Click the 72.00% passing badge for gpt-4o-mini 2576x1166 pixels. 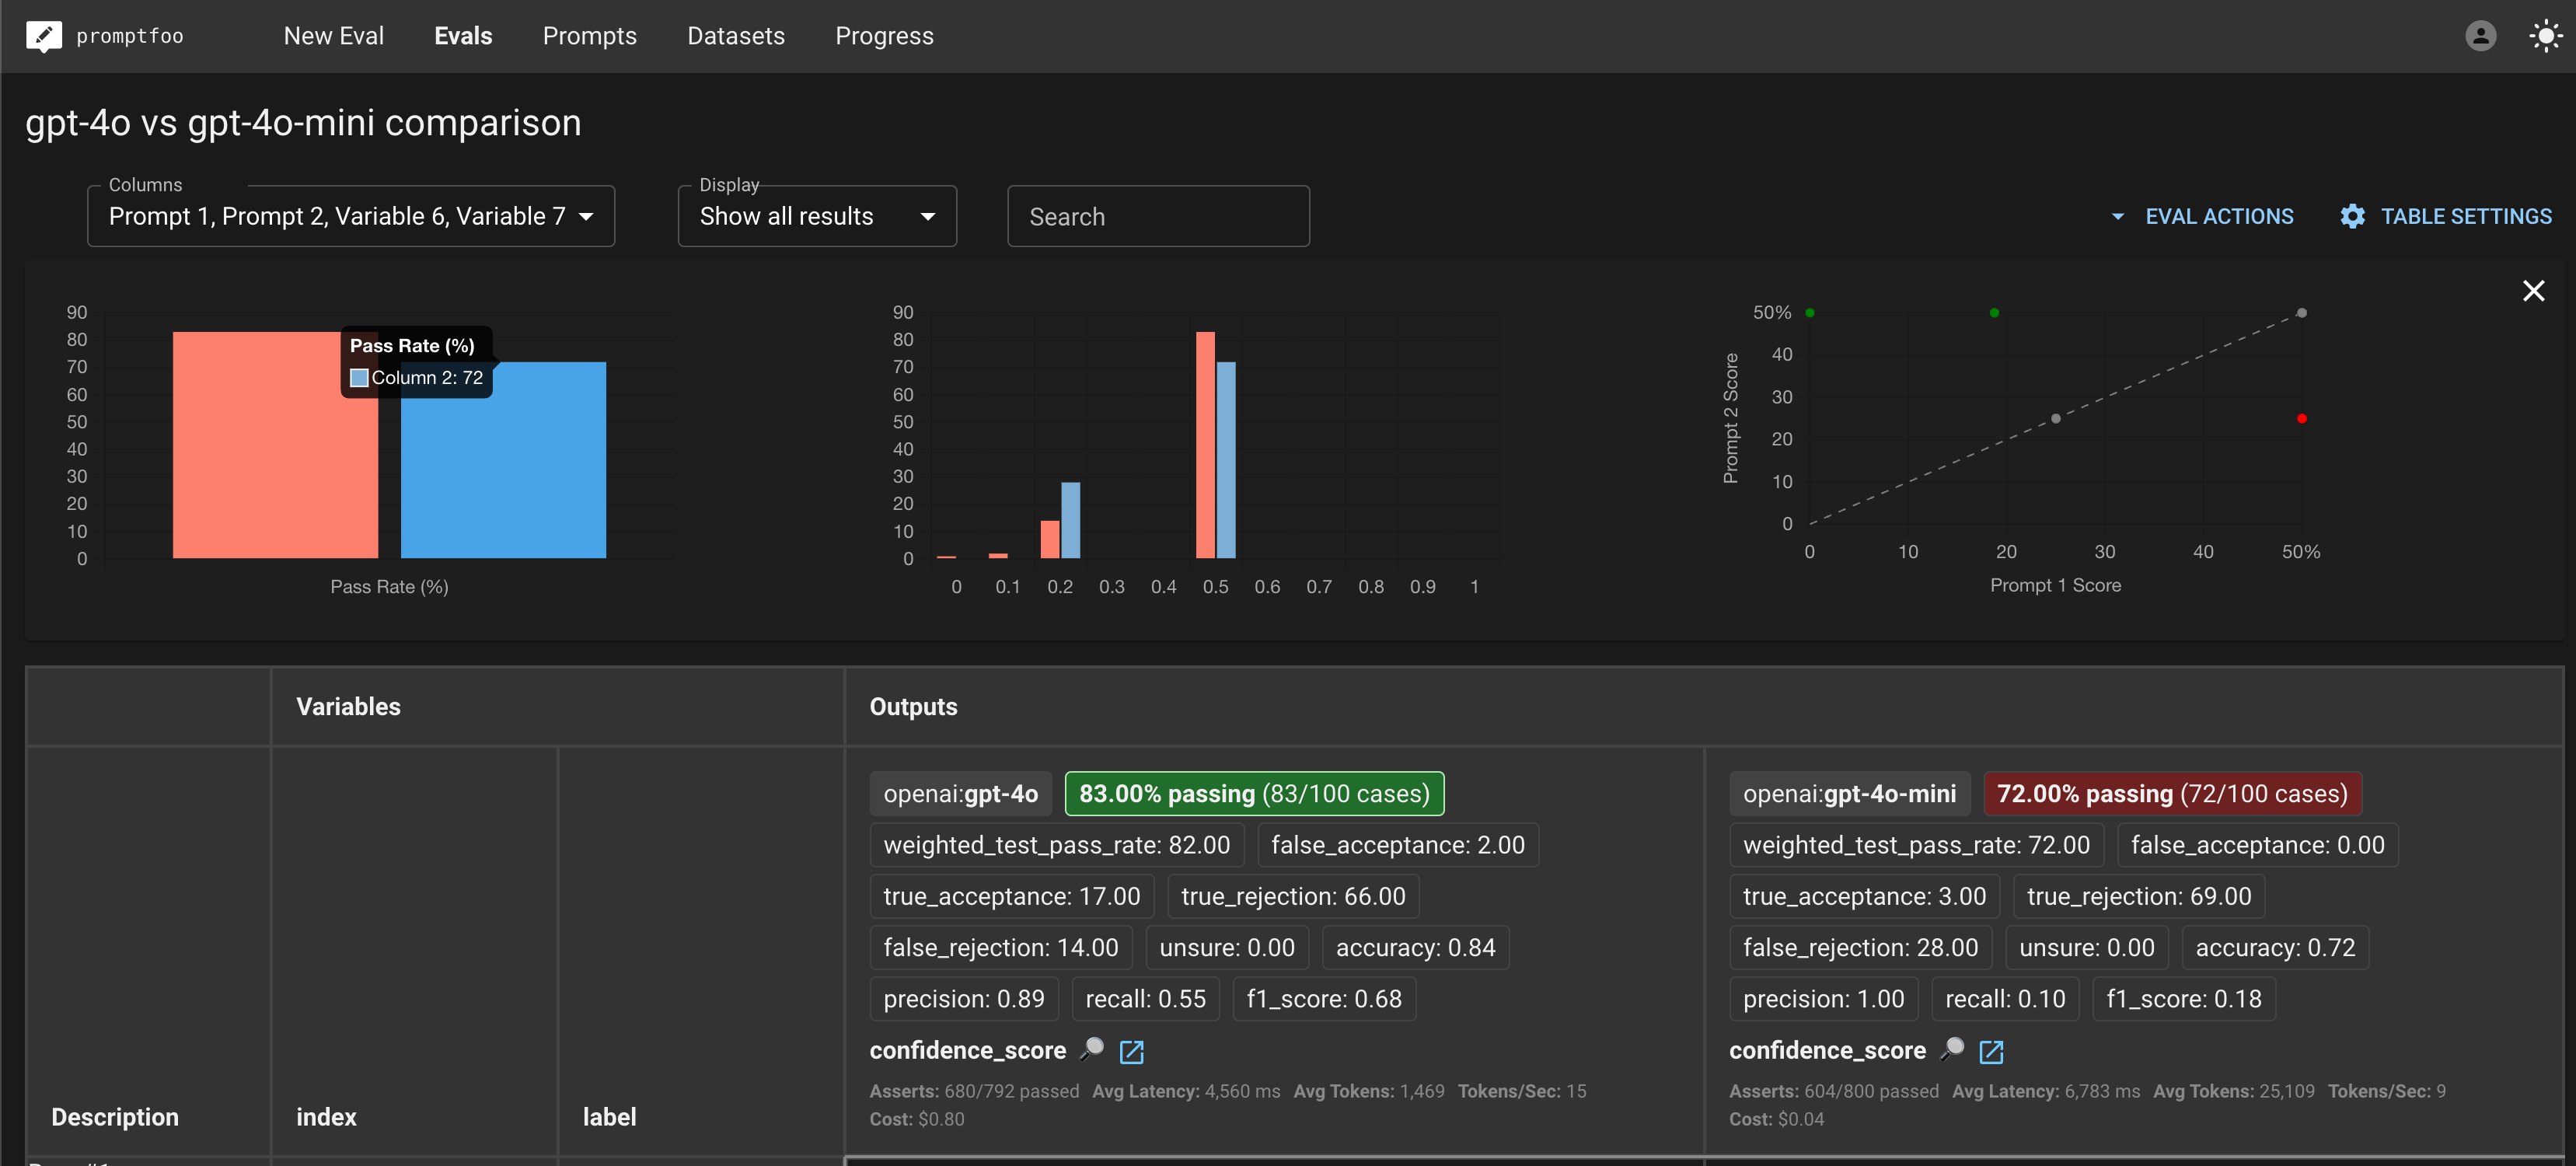click(2172, 793)
